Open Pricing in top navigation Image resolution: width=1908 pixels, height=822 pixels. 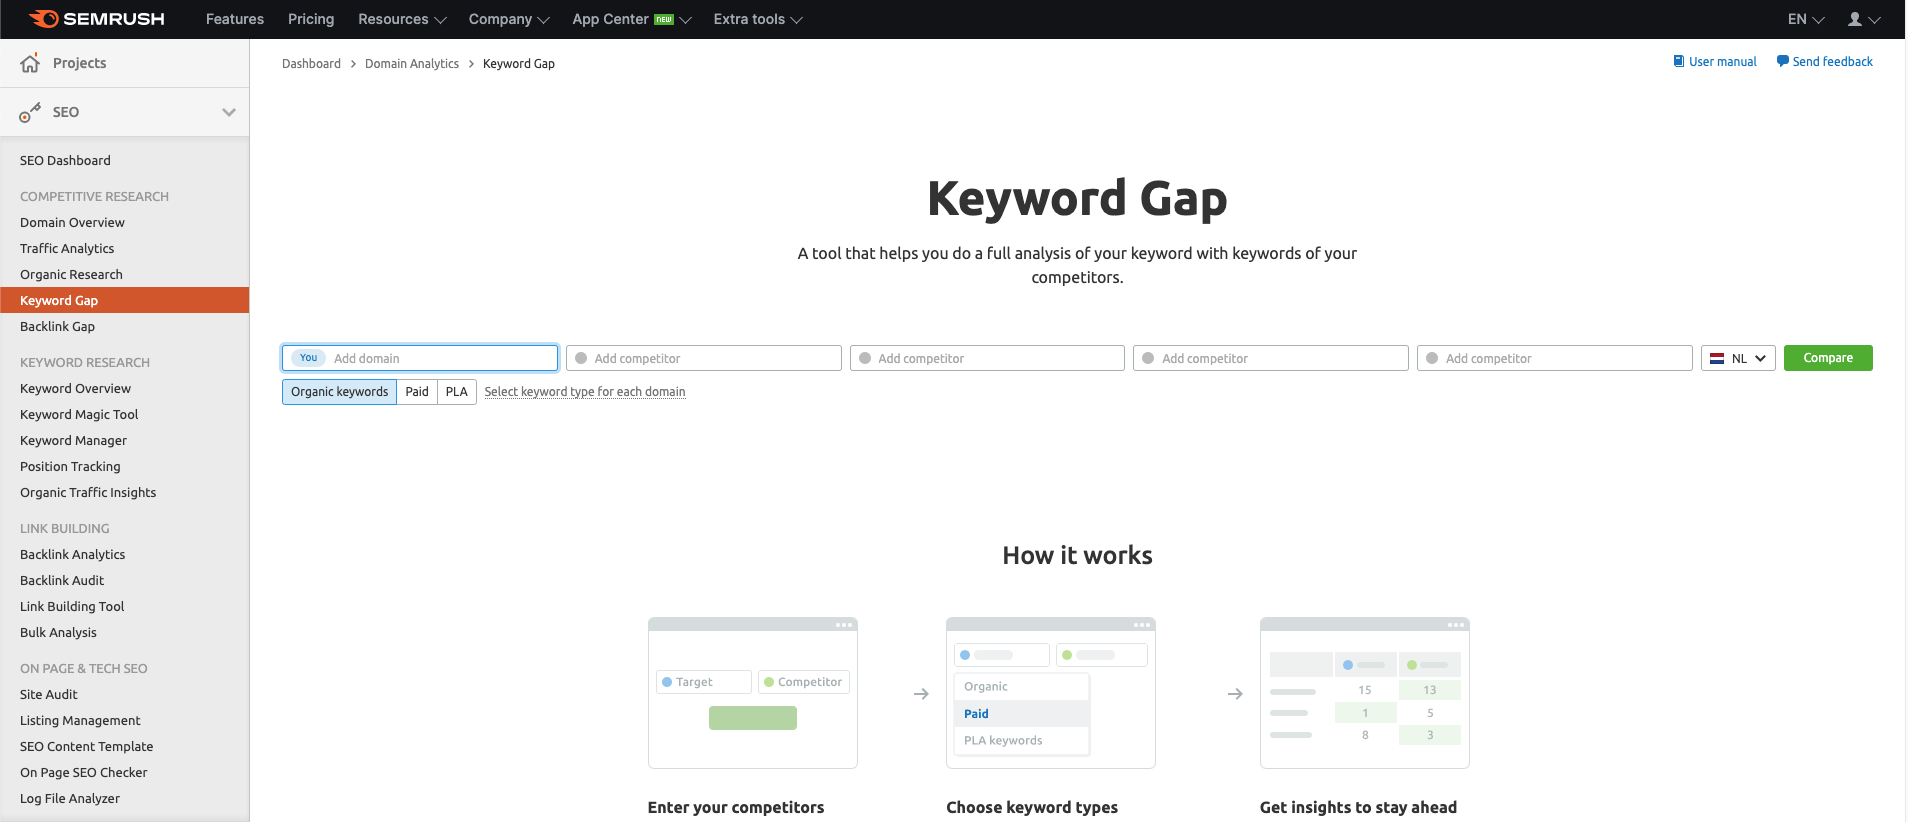311,19
